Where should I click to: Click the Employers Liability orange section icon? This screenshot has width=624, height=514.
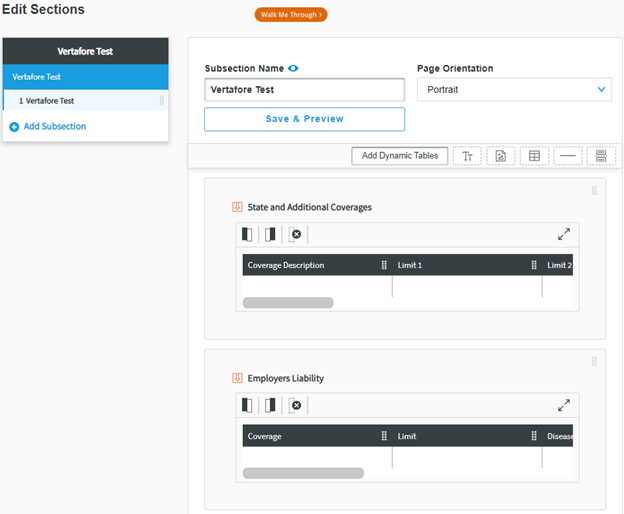pyautogui.click(x=237, y=378)
